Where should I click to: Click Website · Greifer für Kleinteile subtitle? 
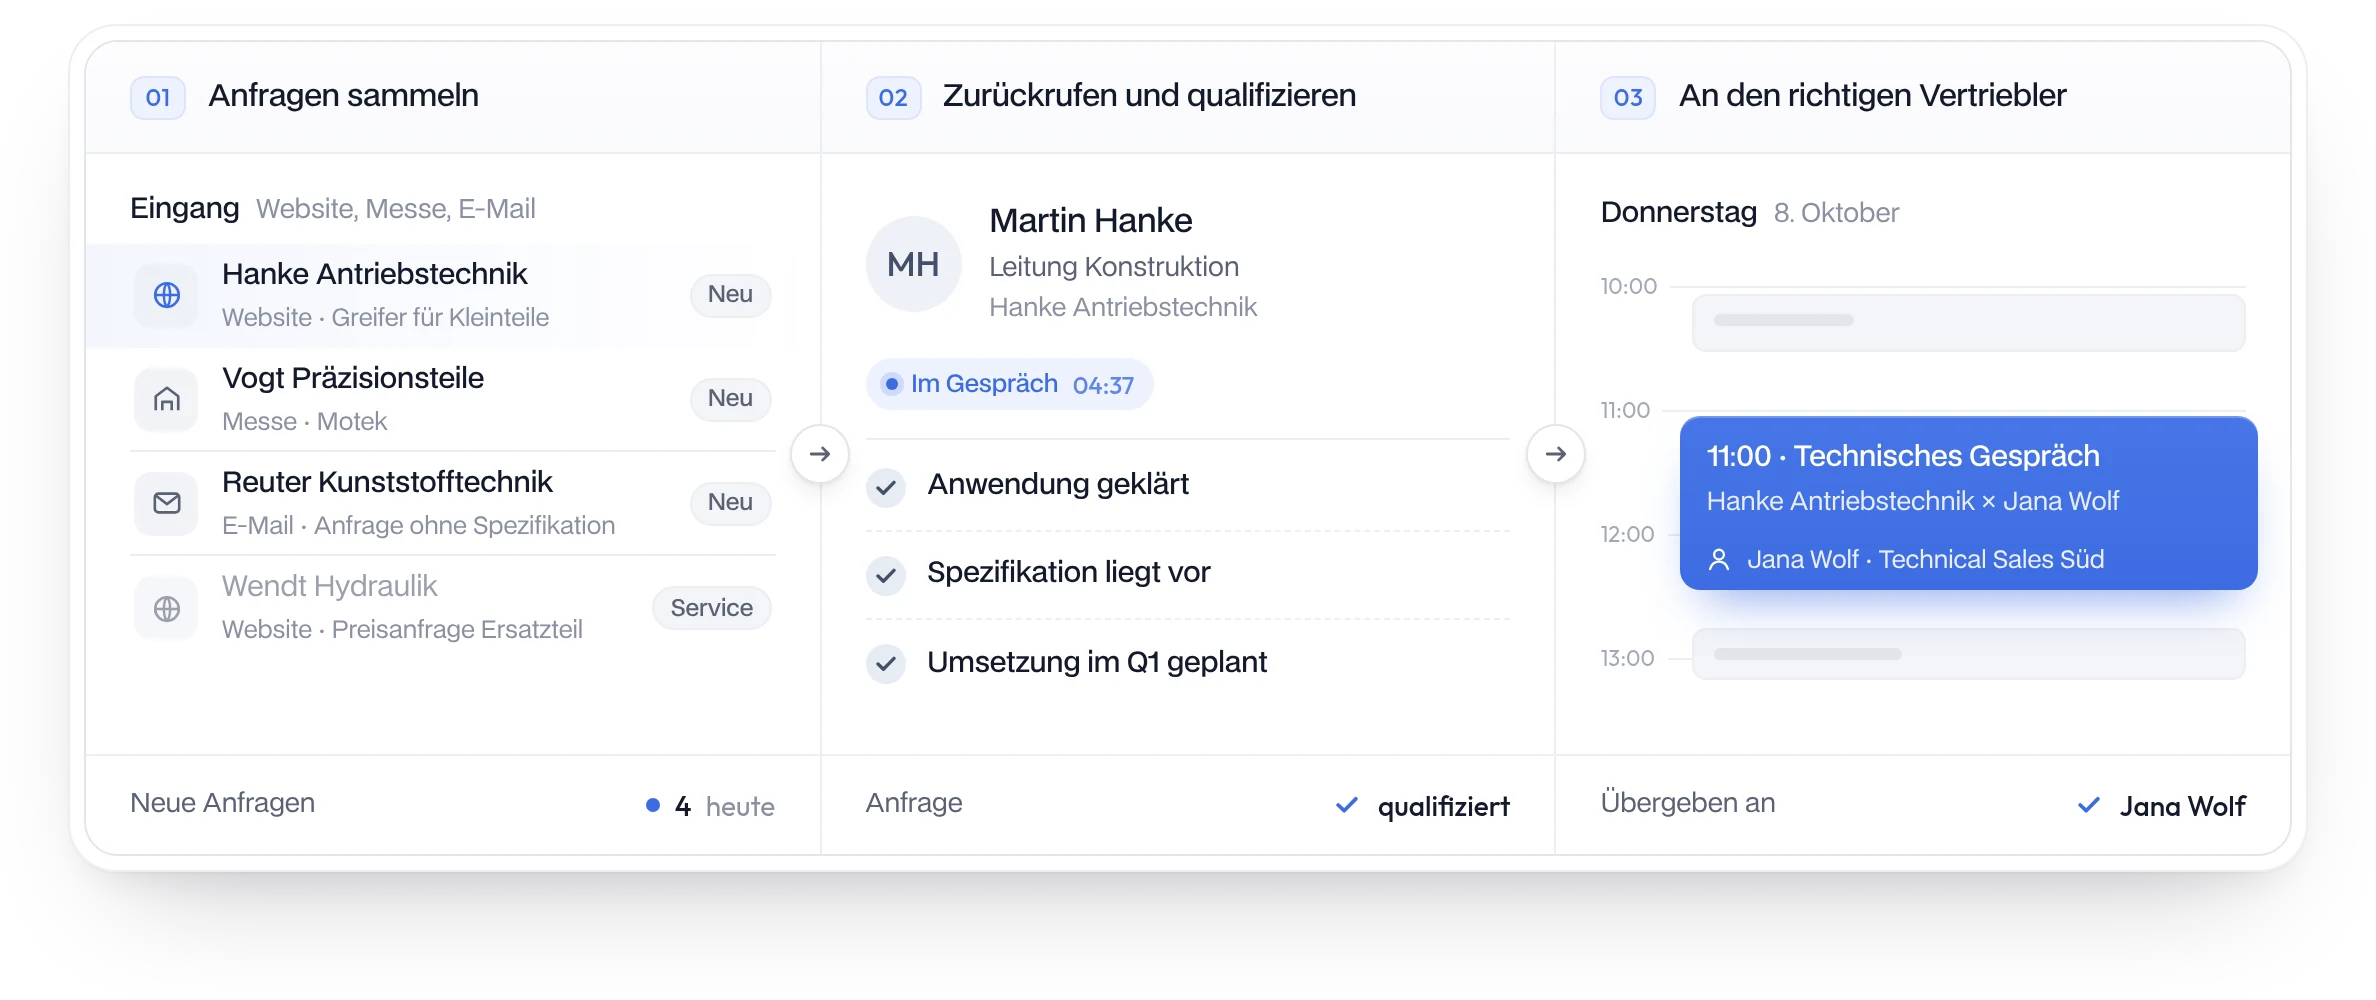(385, 318)
